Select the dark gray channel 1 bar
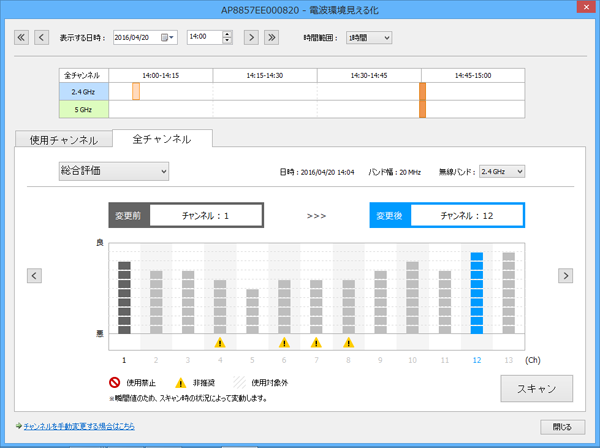Image resolution: width=600 pixels, height=448 pixels. pos(124,298)
